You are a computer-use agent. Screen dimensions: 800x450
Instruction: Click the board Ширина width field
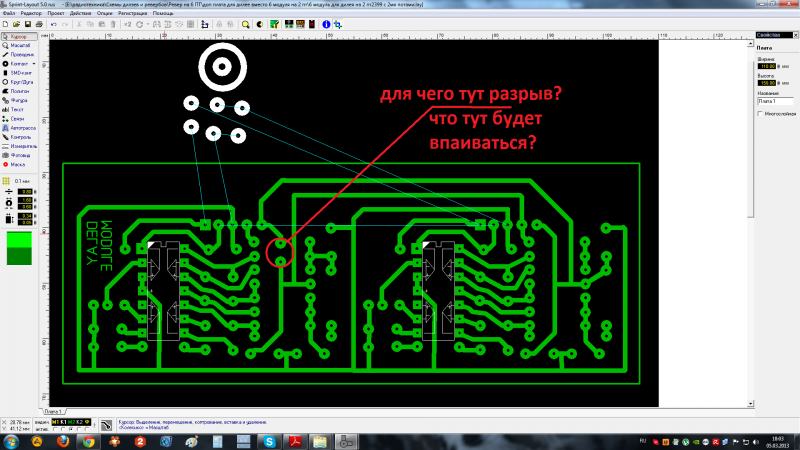click(x=767, y=66)
